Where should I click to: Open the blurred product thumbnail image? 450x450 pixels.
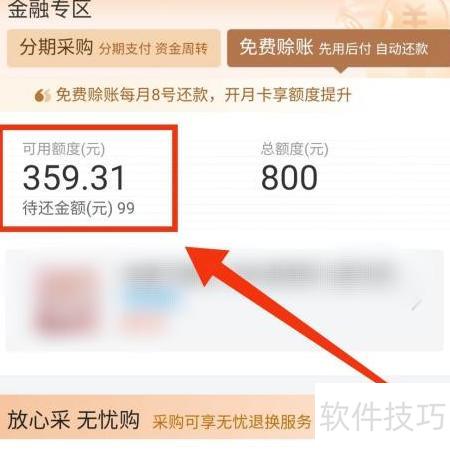68,300
